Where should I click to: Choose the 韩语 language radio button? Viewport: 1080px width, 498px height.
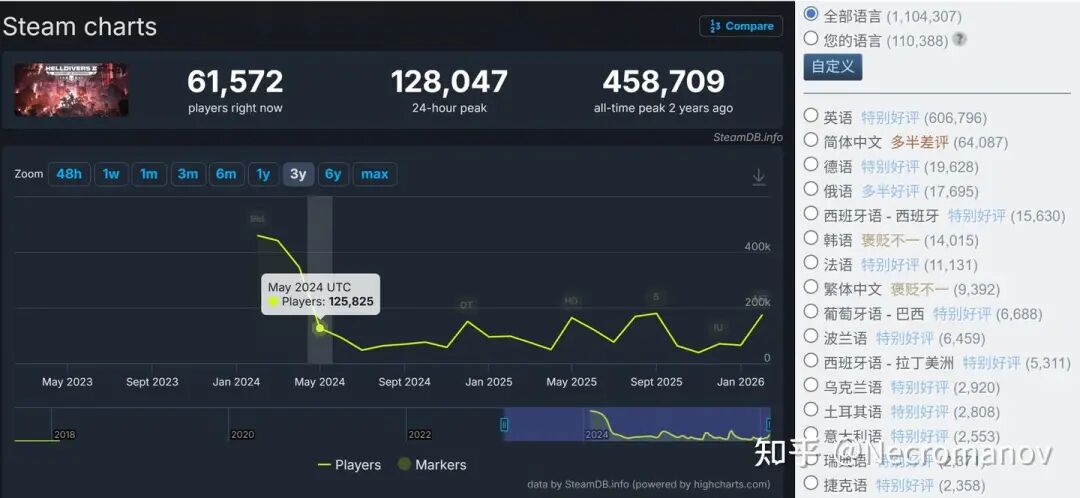tap(811, 238)
